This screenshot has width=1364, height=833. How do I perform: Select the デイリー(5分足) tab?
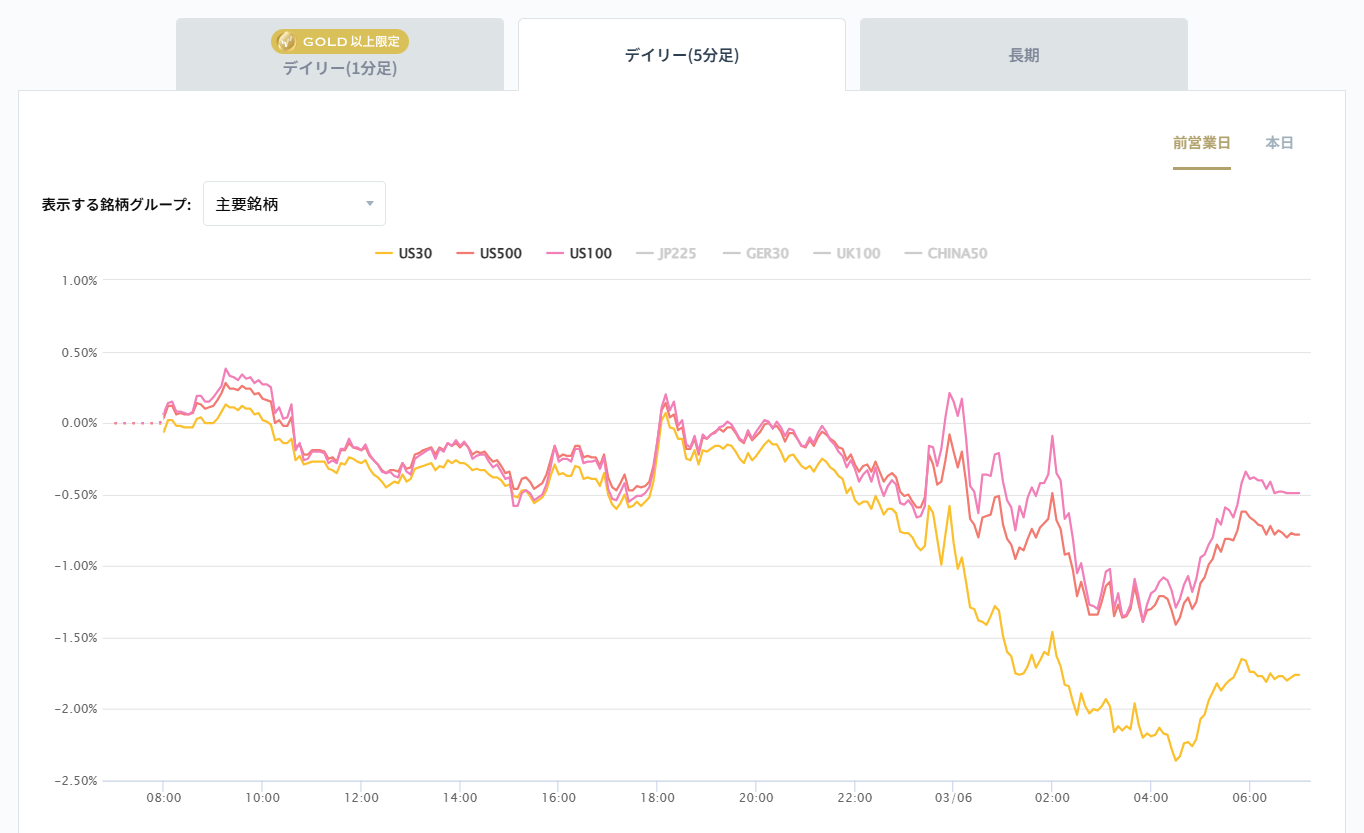point(681,56)
